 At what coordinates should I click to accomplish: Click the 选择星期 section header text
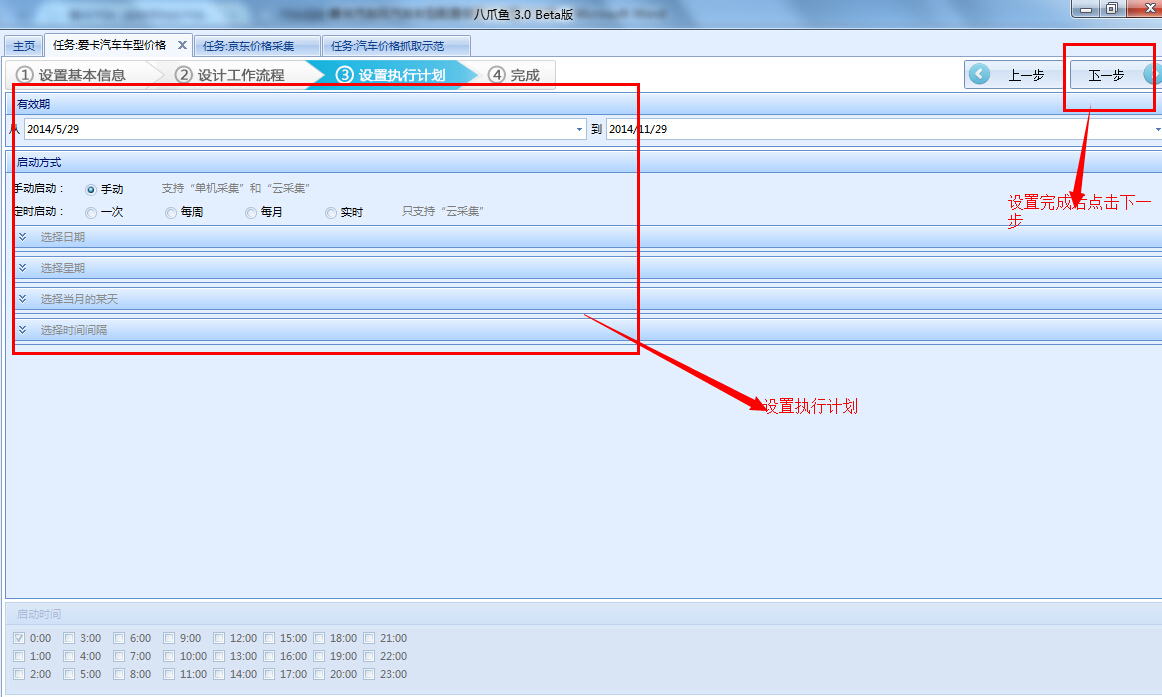[x=62, y=268]
